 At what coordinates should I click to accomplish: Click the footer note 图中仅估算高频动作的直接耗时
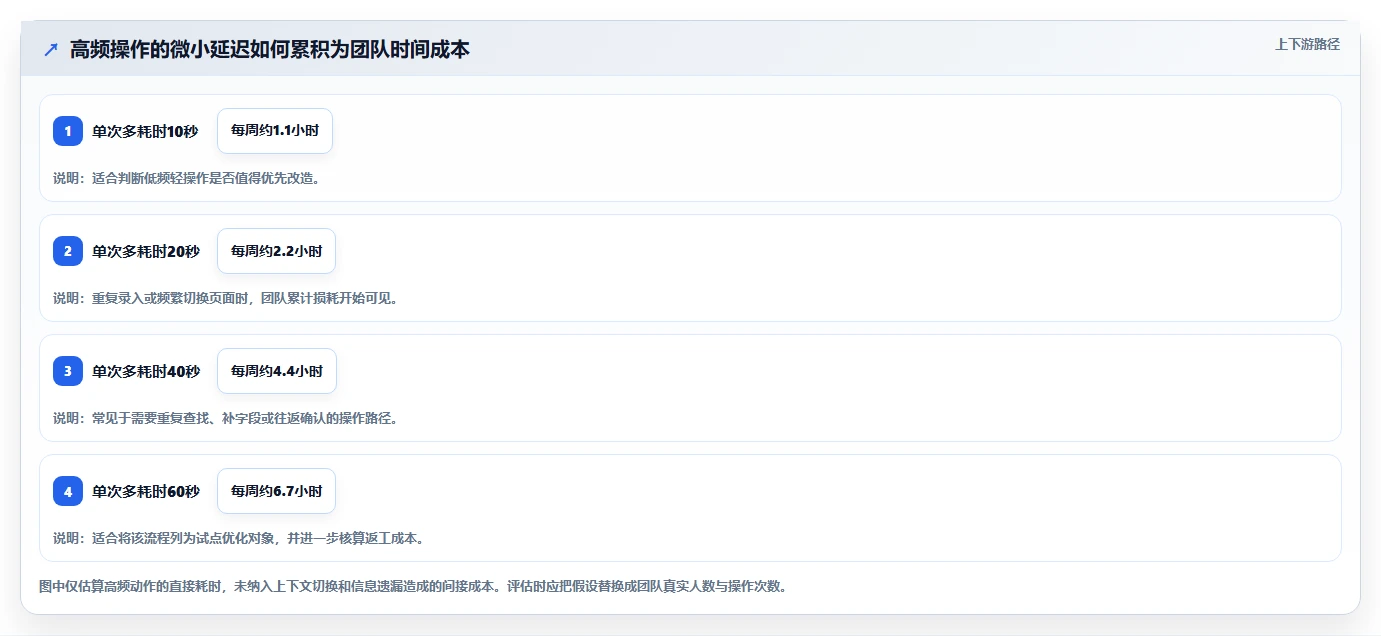pyautogui.click(x=412, y=586)
